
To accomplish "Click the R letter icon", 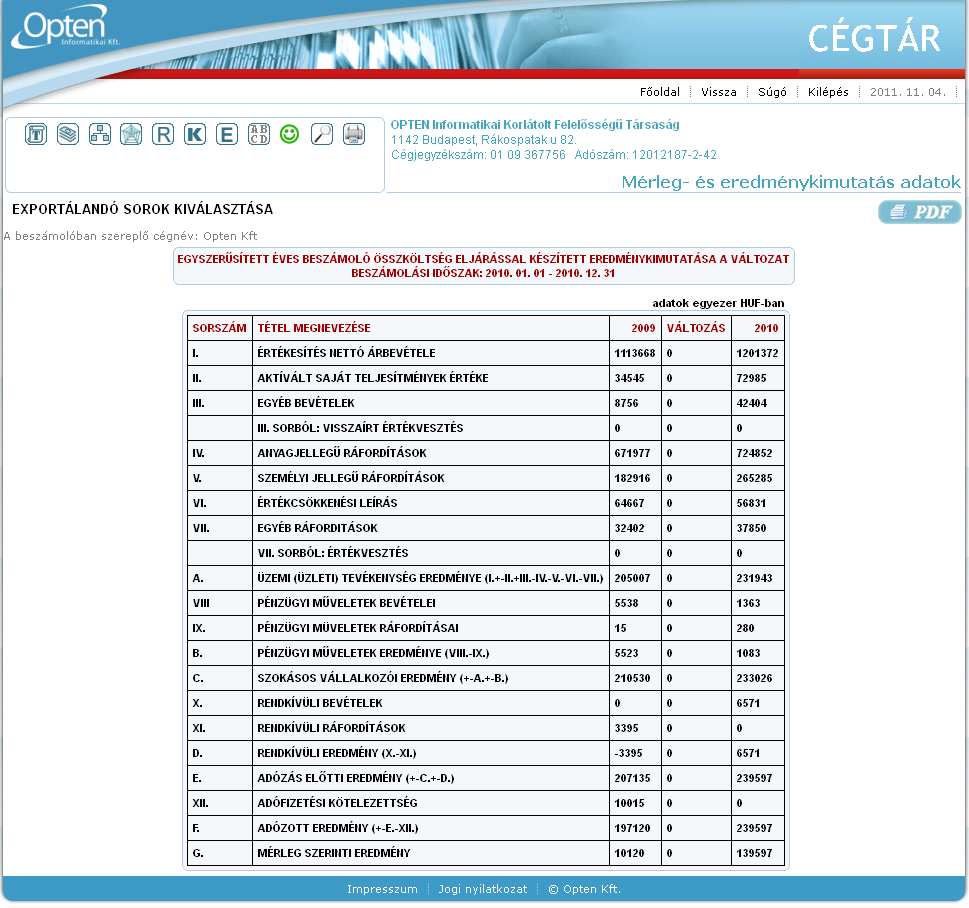I will 163,134.
